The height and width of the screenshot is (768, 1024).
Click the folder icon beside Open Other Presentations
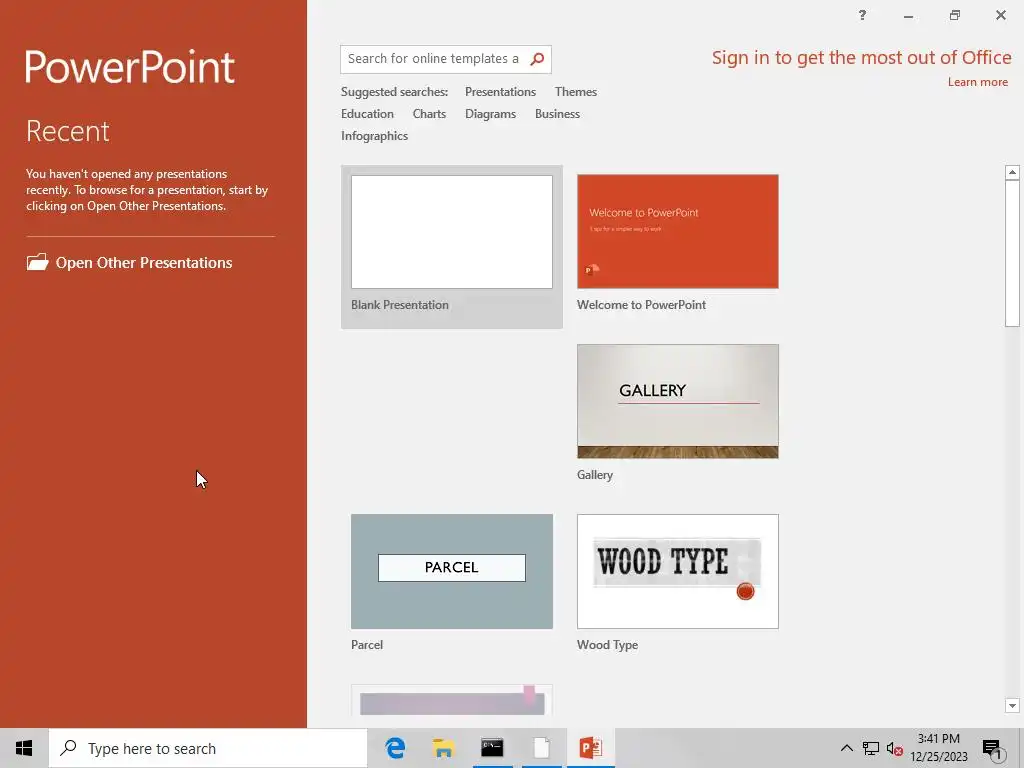click(37, 263)
